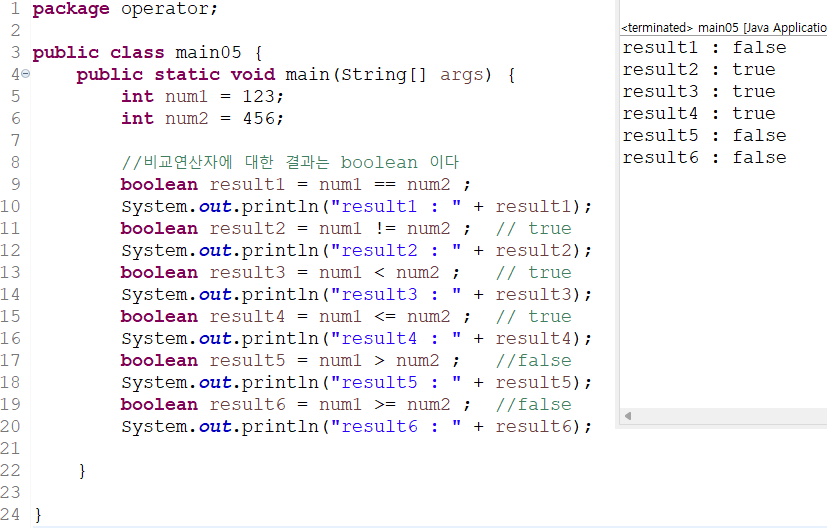827x528 pixels.
Task: Click 'args' parameter on line 4
Action: click(x=461, y=75)
